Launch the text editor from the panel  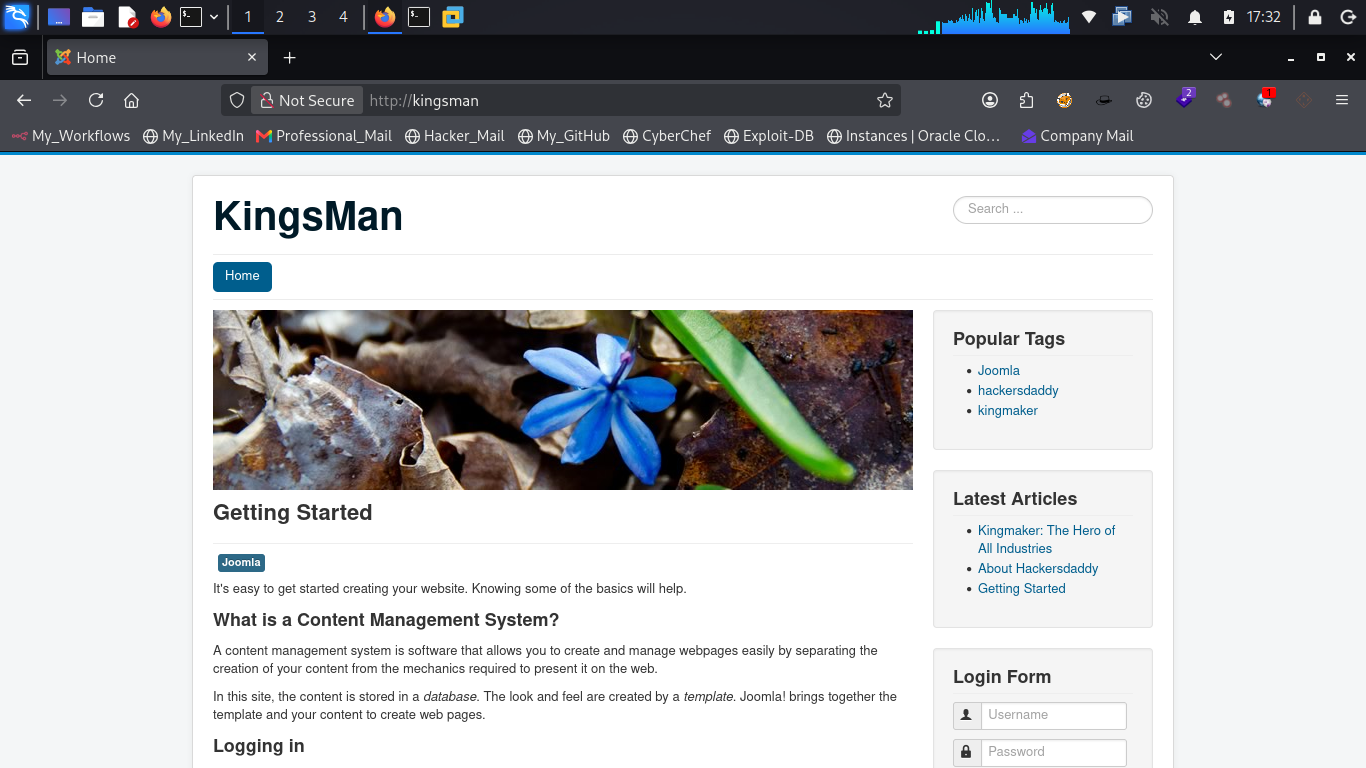click(127, 17)
